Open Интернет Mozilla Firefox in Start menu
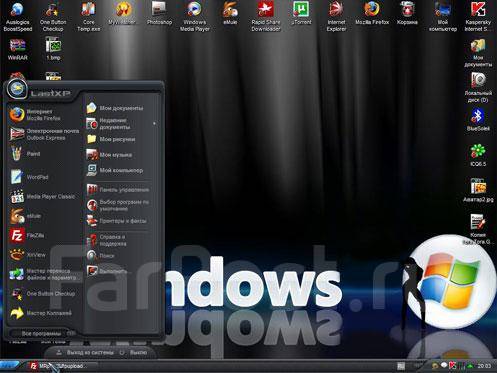Image resolution: width=497 pixels, height=373 pixels. pos(44,115)
